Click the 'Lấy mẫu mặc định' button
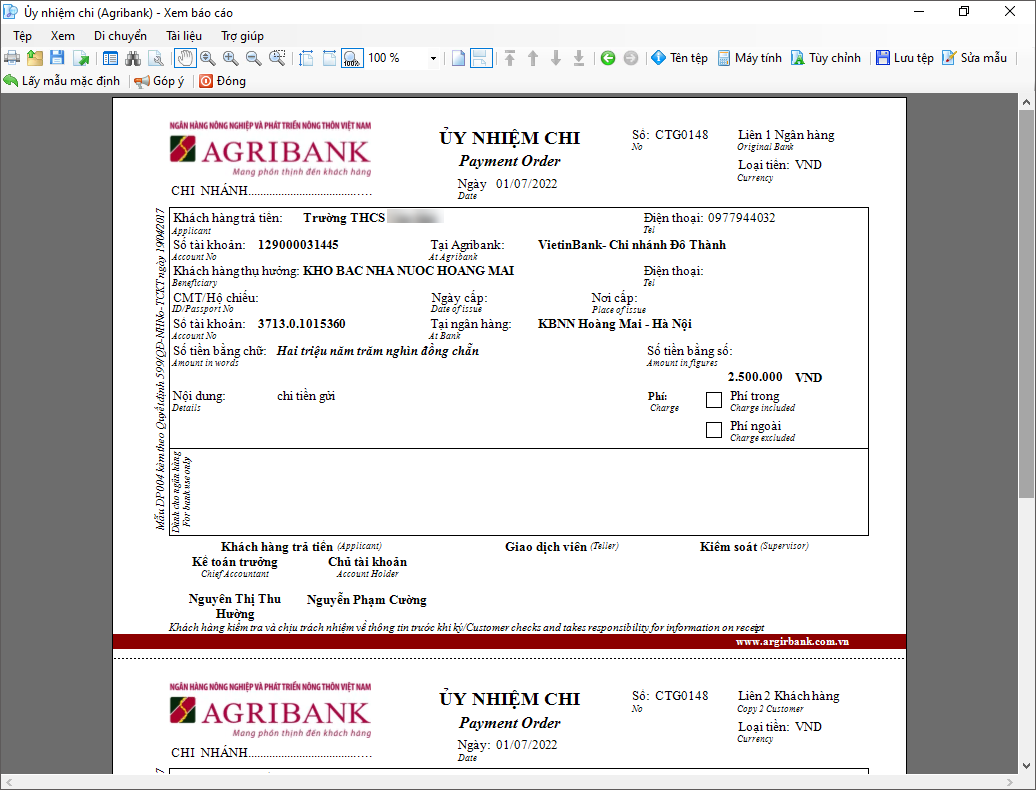The height and width of the screenshot is (790, 1036). (x=62, y=81)
